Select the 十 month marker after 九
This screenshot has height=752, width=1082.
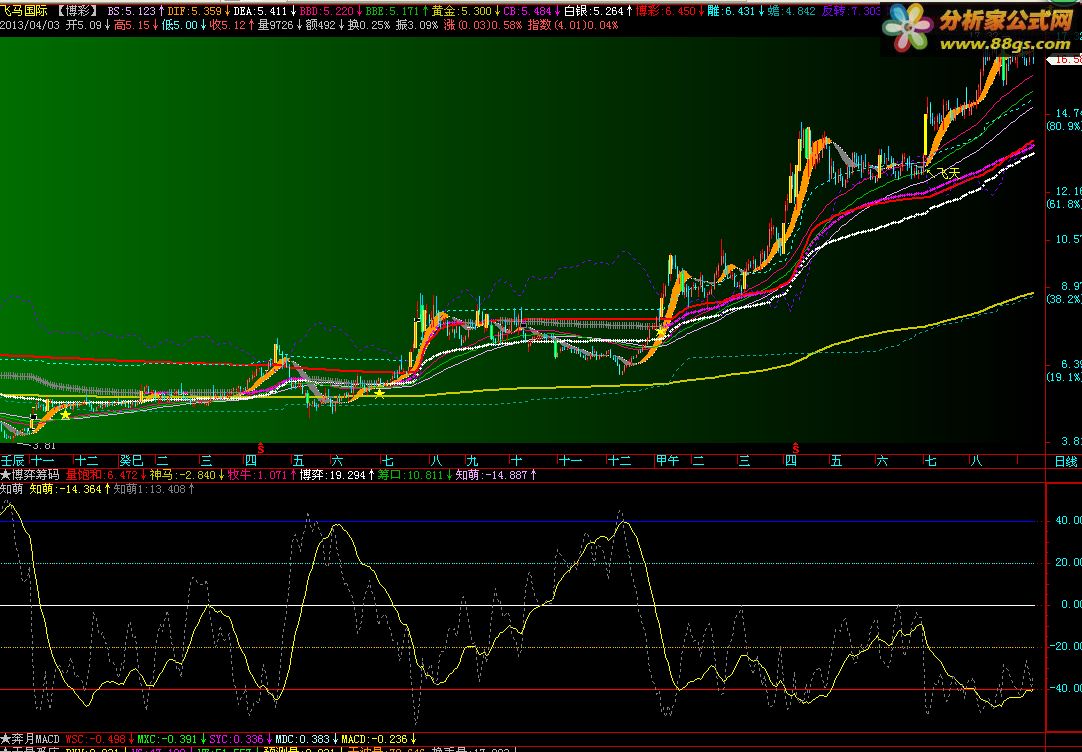517,461
